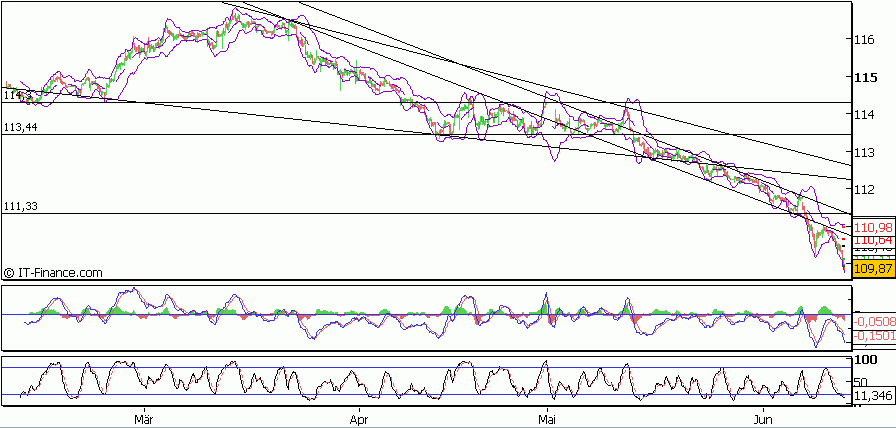Click the Apr month label on time axis
This screenshot has width=896, height=428.
[x=359, y=419]
